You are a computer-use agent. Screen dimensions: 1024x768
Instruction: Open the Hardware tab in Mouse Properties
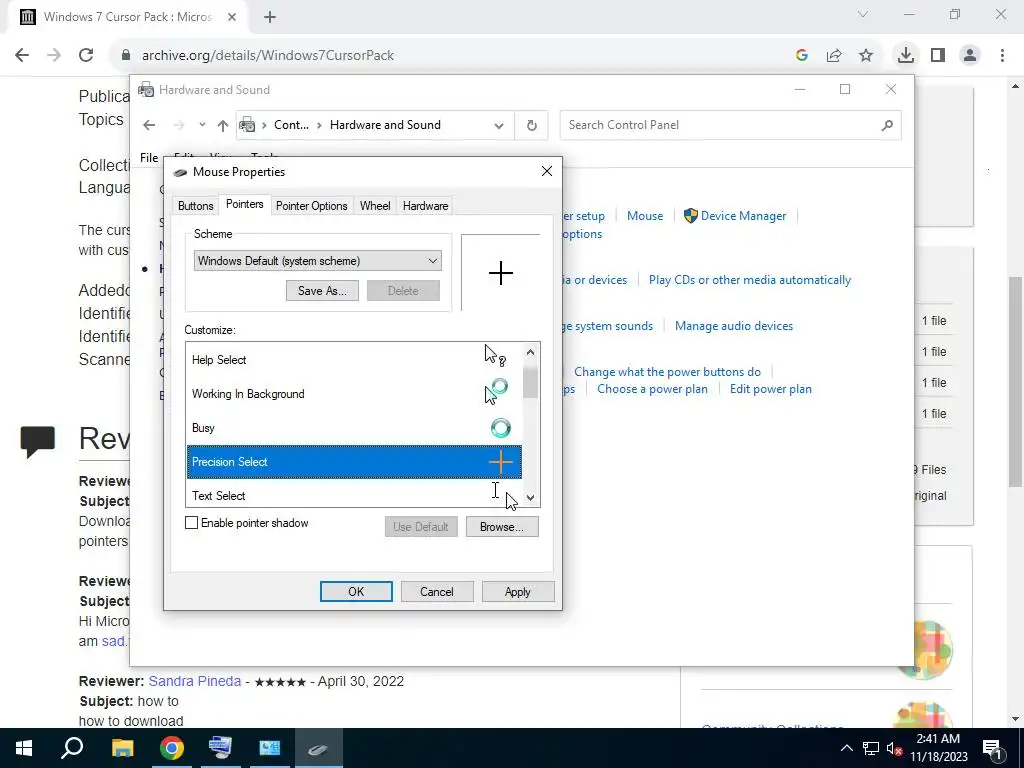point(425,206)
